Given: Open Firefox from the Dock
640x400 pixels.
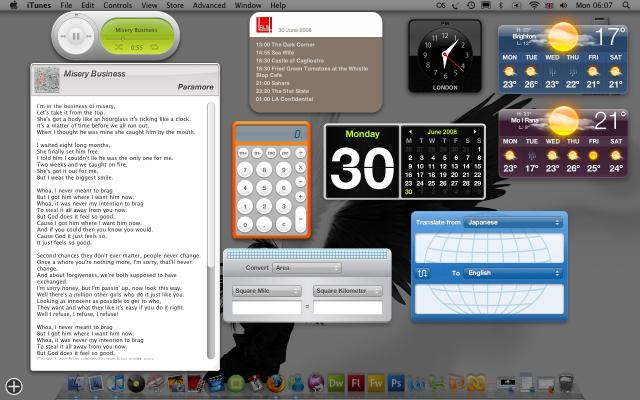Looking at the screenshot, I should (x=276, y=384).
